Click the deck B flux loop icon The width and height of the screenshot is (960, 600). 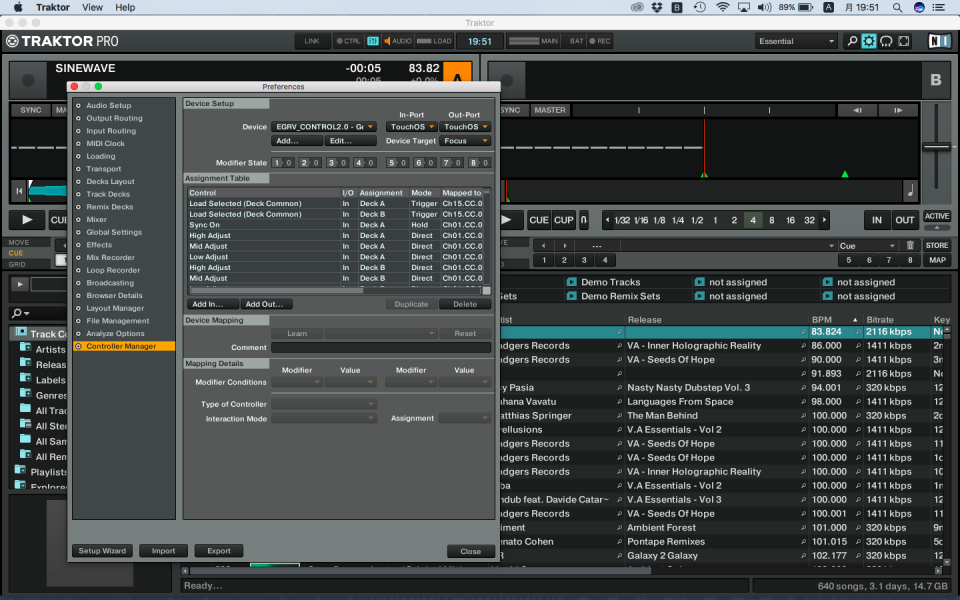584,220
